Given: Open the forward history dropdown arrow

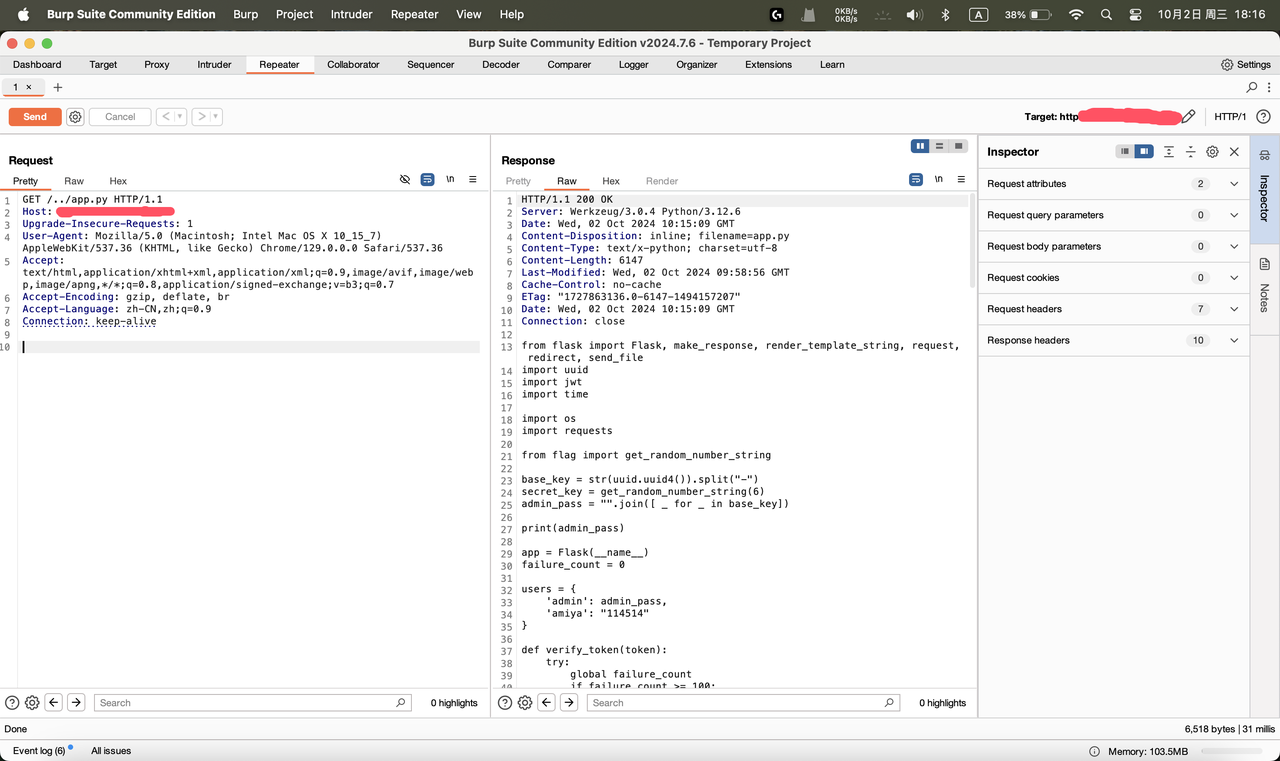Looking at the screenshot, I should 215,117.
